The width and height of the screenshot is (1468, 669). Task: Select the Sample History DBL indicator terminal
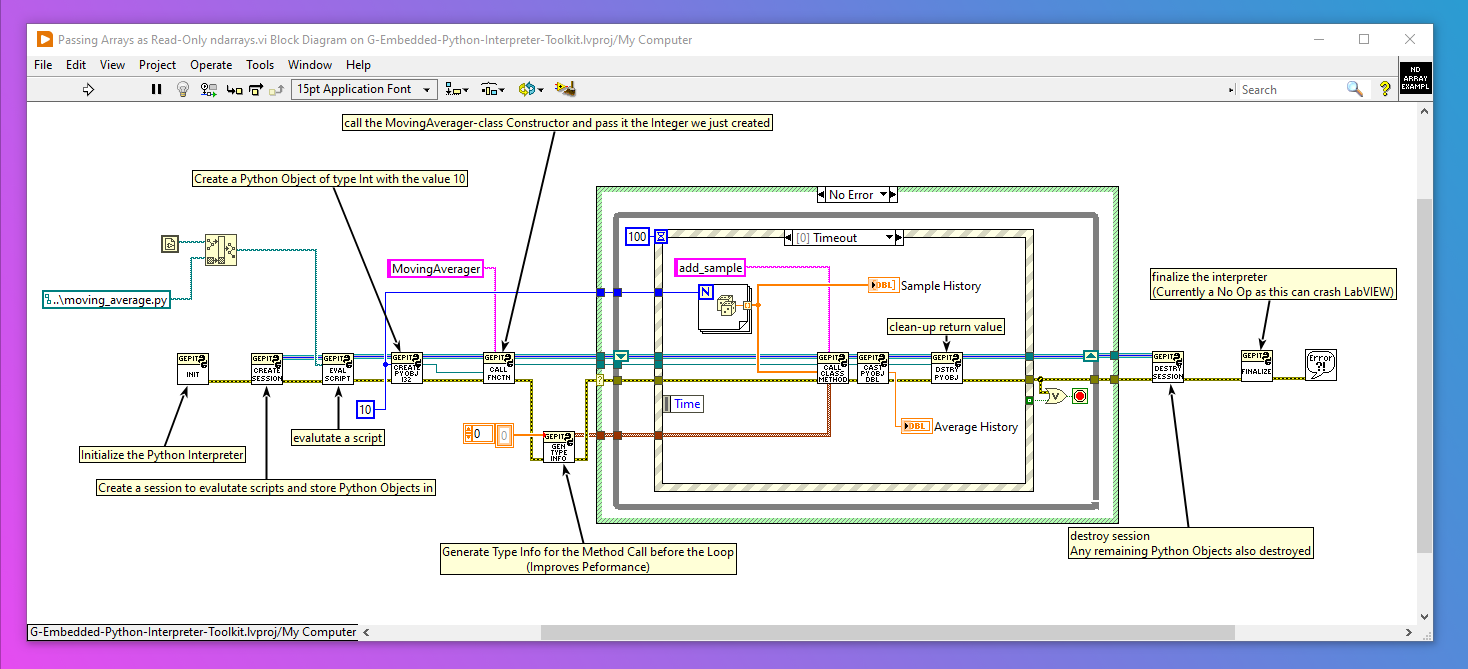[x=882, y=285]
